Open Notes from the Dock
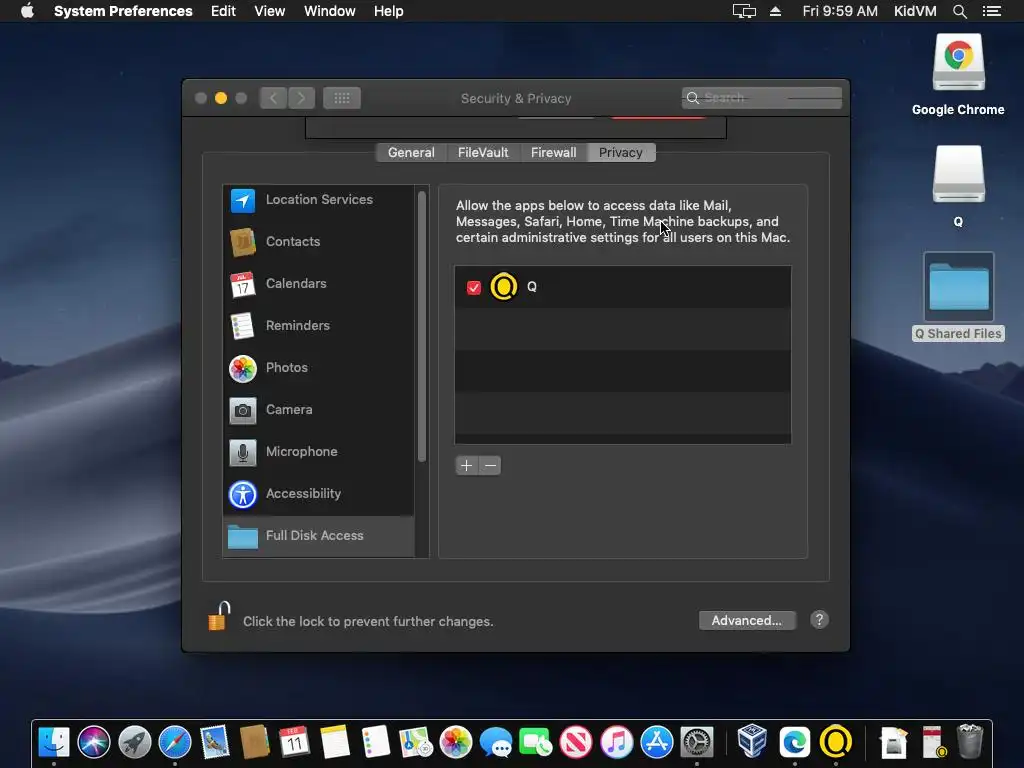The width and height of the screenshot is (1024, 768). click(335, 742)
